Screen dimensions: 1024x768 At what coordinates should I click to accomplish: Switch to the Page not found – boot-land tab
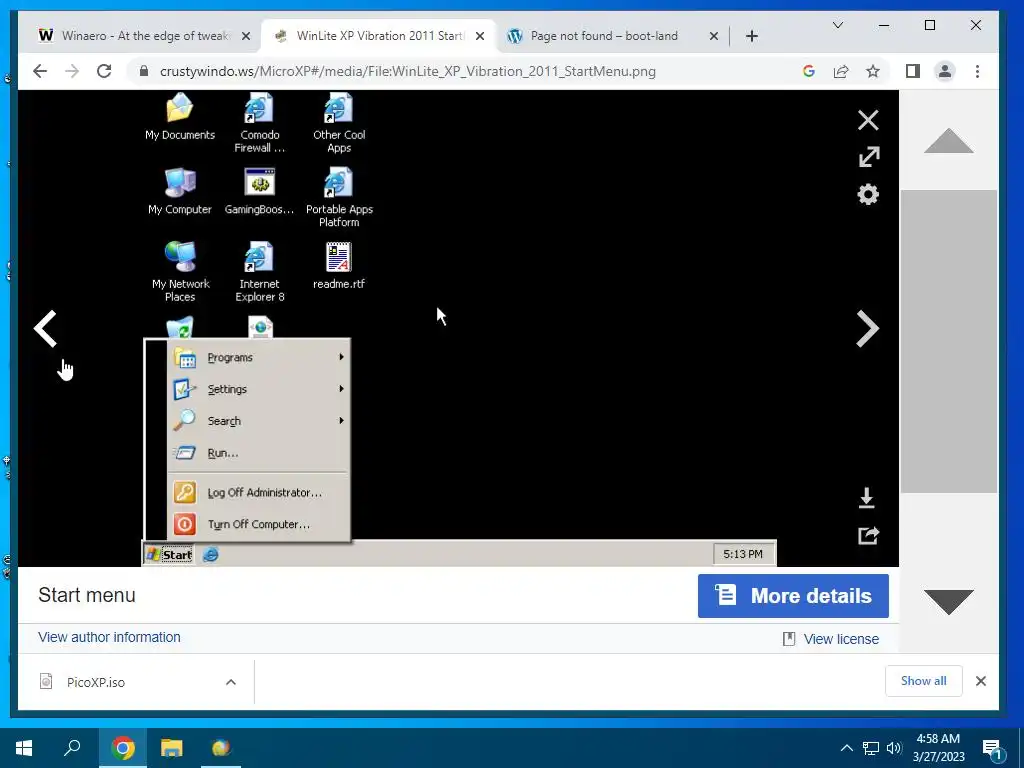click(x=614, y=35)
